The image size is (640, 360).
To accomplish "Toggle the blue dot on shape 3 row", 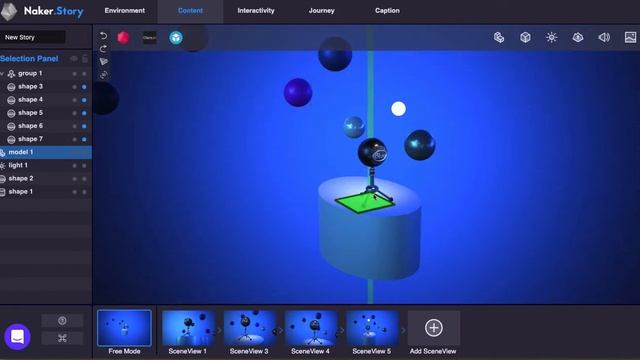I will [x=84, y=87].
